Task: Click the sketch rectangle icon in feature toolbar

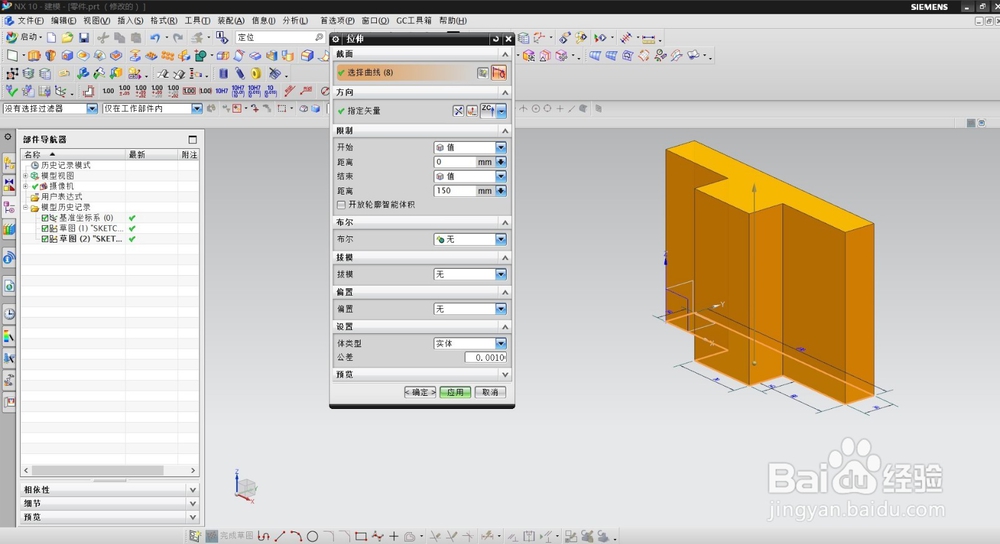Action: 12,55
